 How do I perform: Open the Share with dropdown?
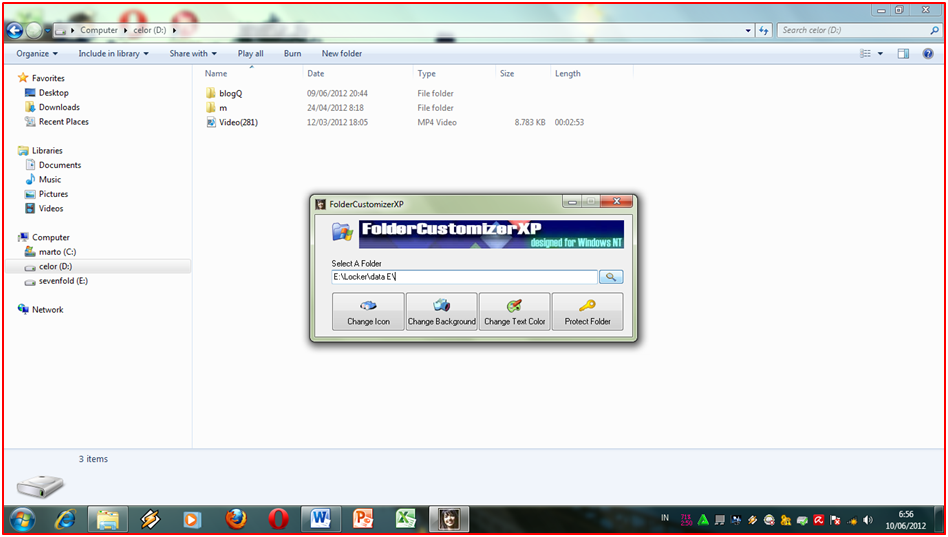193,54
